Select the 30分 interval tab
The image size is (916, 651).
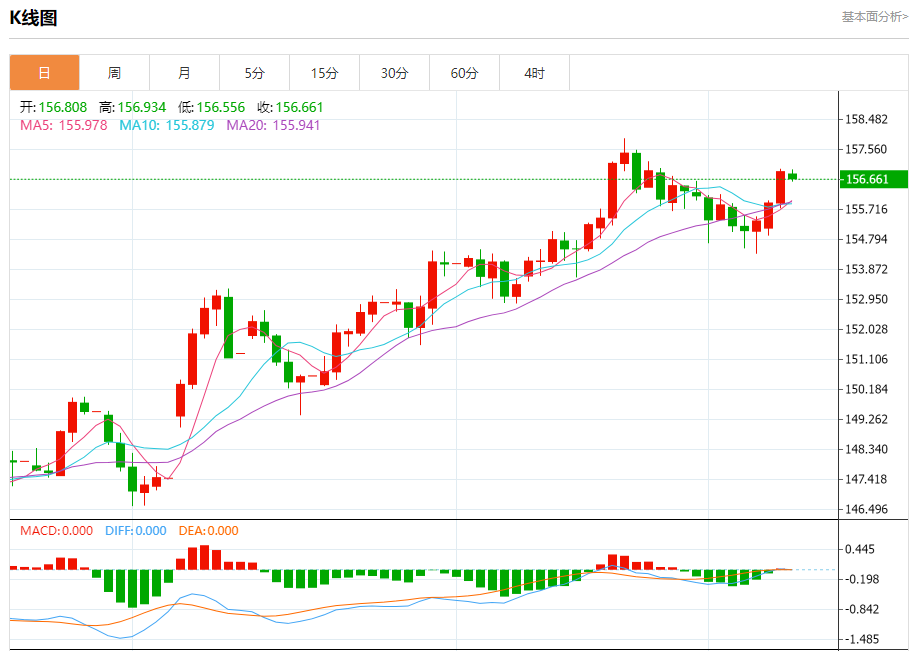[394, 73]
